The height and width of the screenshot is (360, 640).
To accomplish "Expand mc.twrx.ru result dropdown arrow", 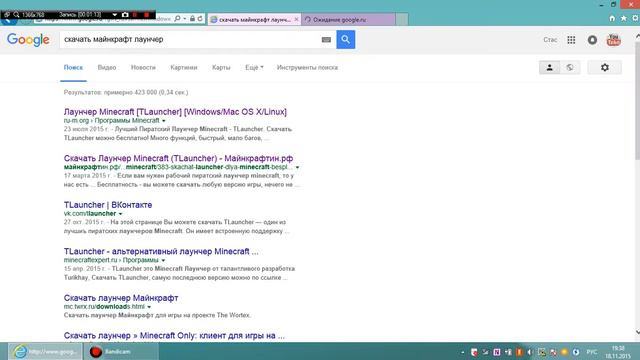I will [149, 307].
